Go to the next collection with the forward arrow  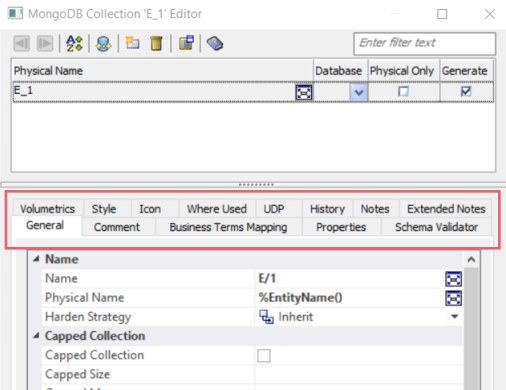[x=45, y=43]
